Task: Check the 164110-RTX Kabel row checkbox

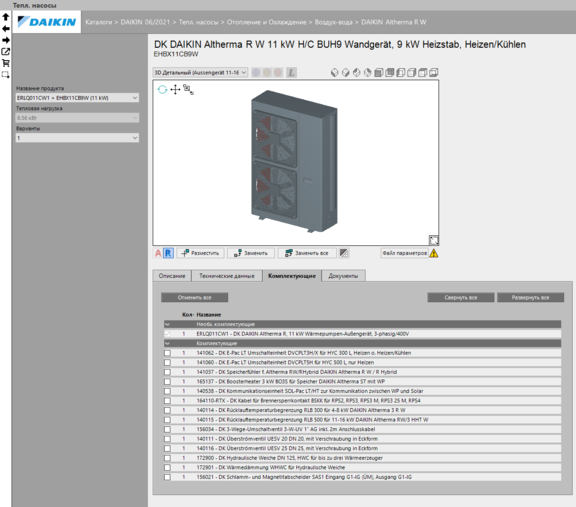Action: click(x=168, y=401)
